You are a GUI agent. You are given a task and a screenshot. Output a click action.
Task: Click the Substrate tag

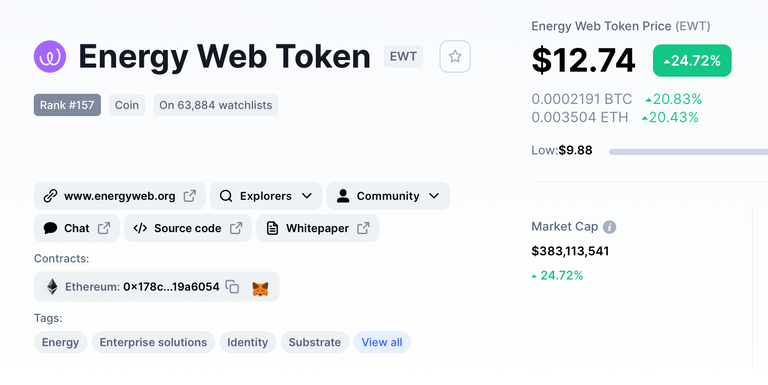click(x=314, y=342)
